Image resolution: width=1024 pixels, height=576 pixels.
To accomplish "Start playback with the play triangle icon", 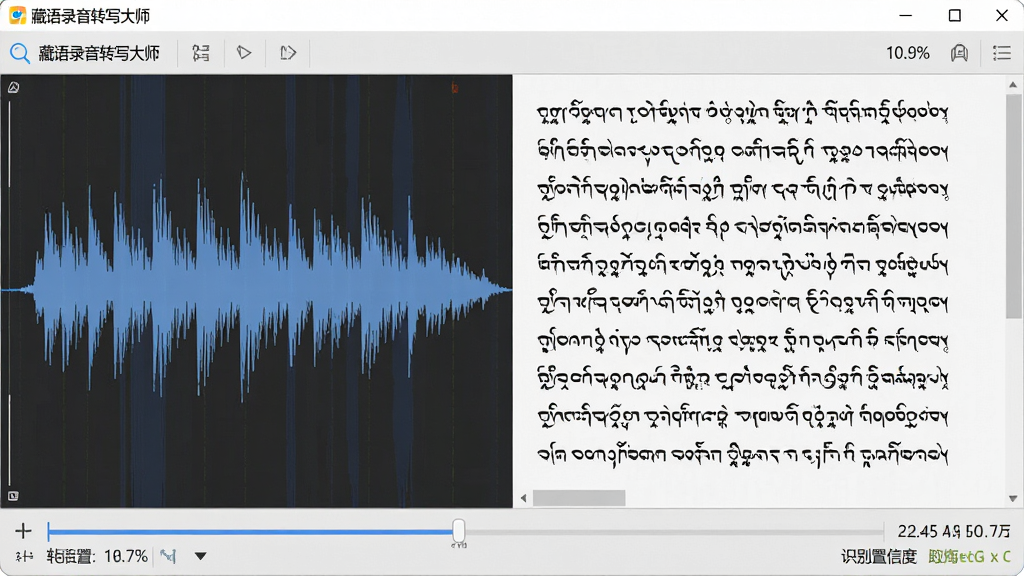I will pyautogui.click(x=244, y=52).
